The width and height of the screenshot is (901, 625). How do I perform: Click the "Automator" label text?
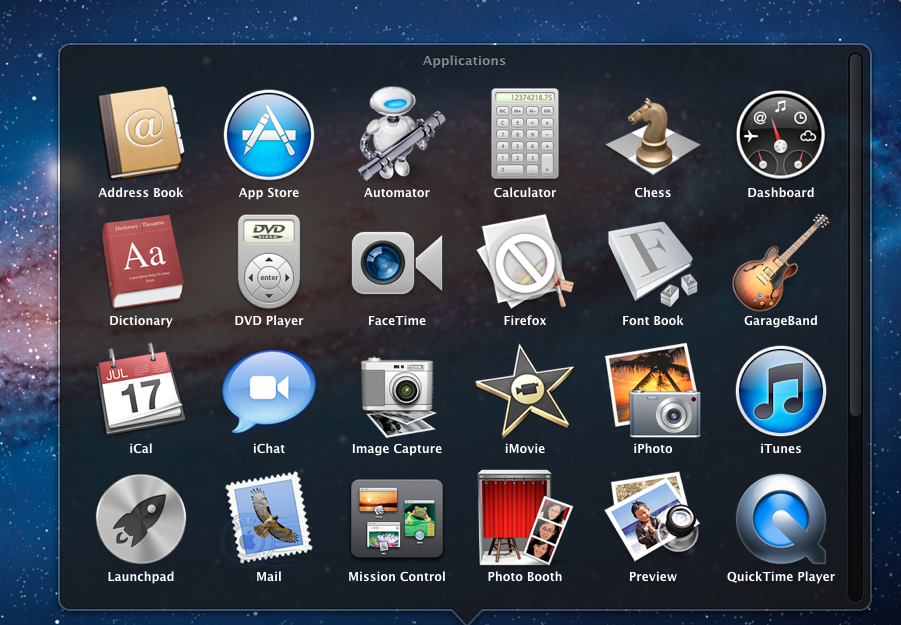[397, 192]
